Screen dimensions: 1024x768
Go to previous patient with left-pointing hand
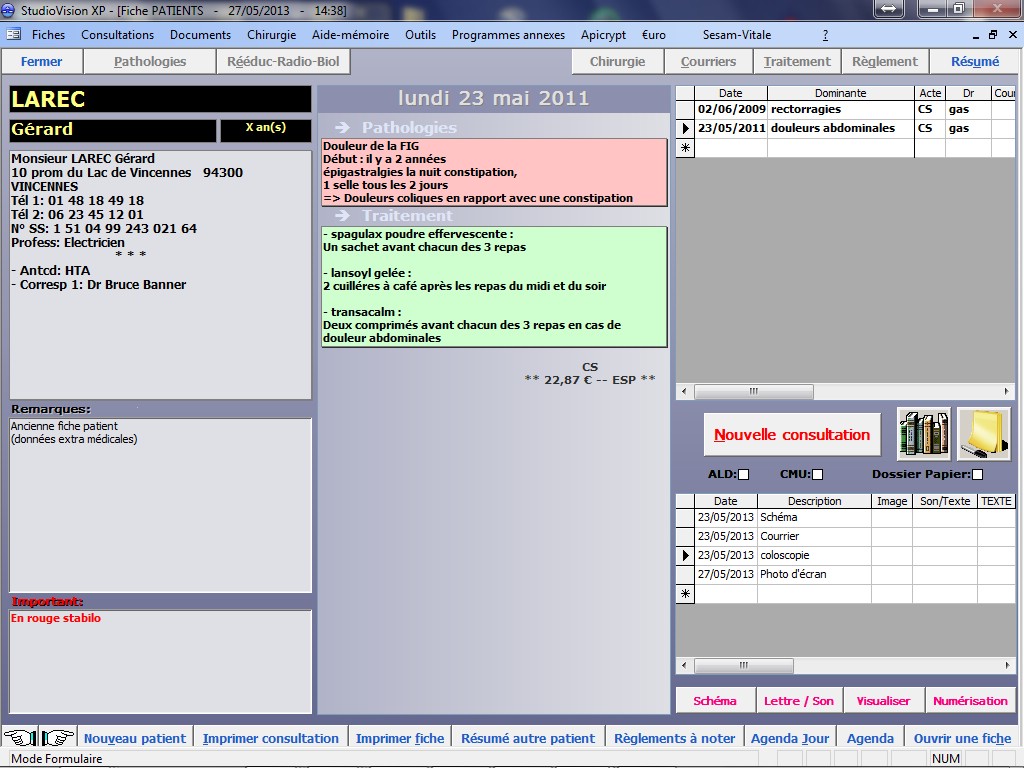[19, 738]
